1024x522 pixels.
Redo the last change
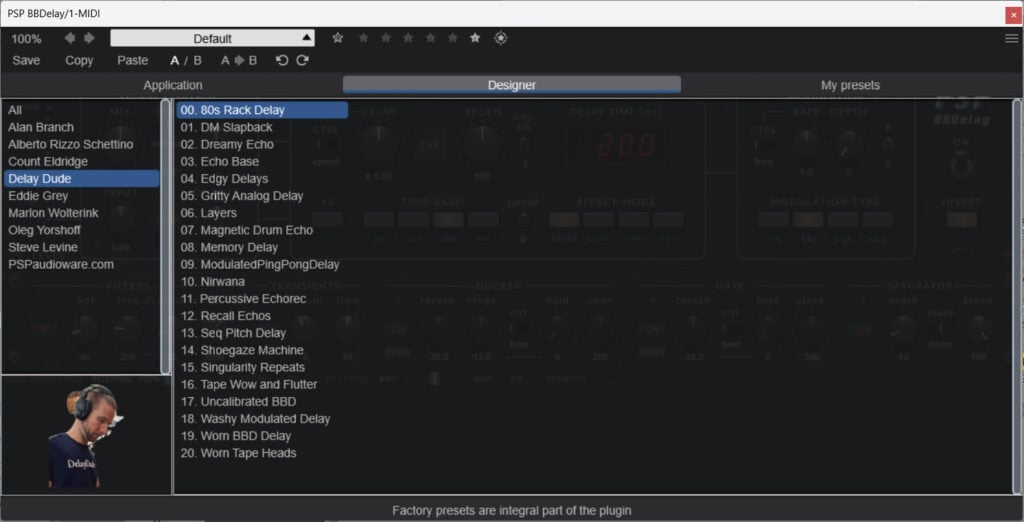click(x=302, y=60)
